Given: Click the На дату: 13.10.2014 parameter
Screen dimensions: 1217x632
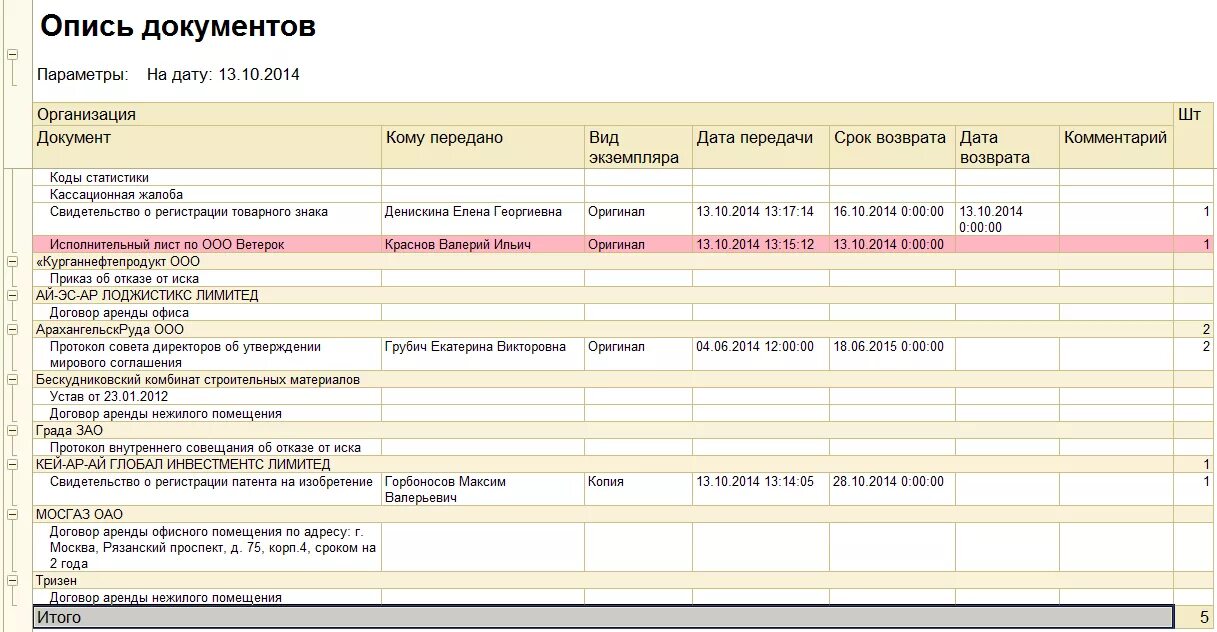Looking at the screenshot, I should (223, 75).
